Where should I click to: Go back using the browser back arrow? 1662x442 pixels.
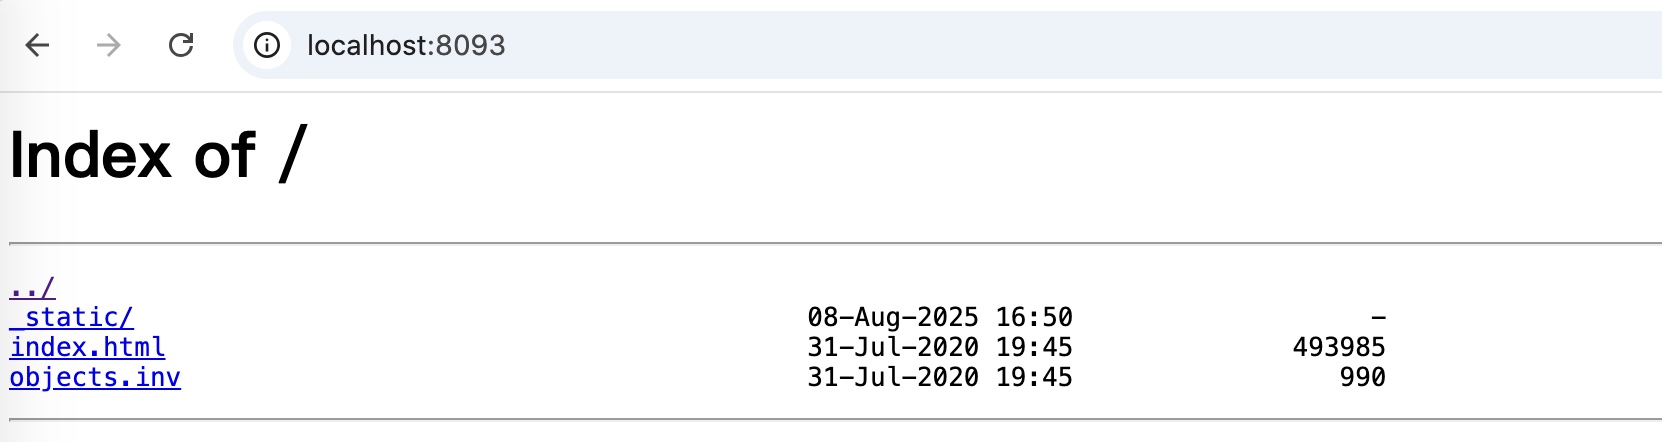pyautogui.click(x=37, y=45)
